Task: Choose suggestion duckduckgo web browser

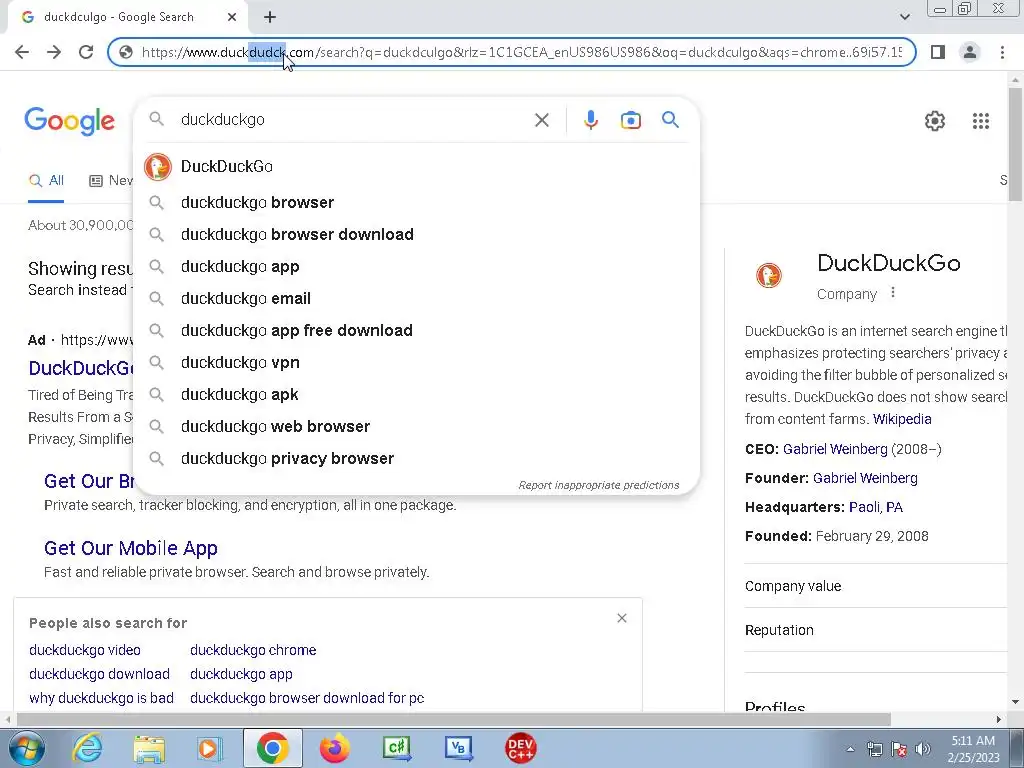Action: click(416, 426)
